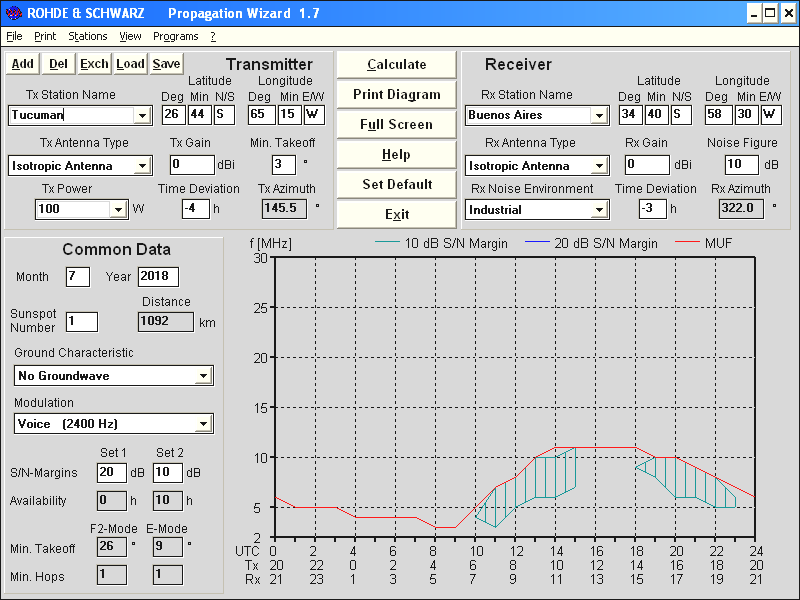The image size is (800, 600).
Task: Click the Tx Azimuth value 145.5
Action: click(284, 209)
